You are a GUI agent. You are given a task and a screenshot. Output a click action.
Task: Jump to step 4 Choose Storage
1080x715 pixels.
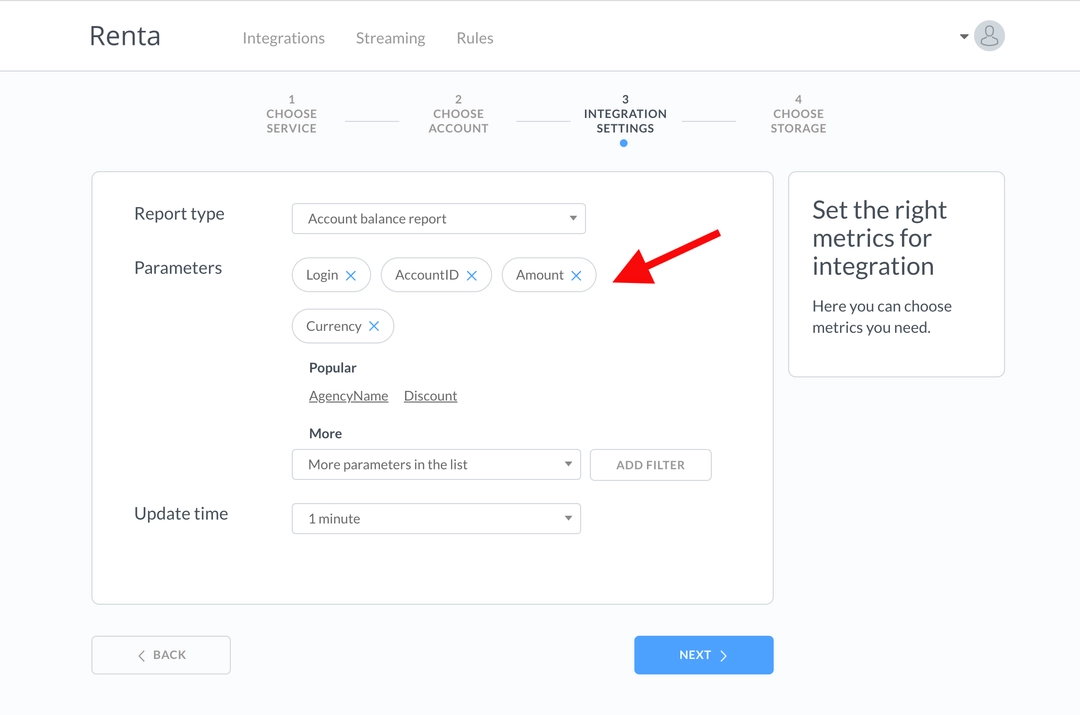coord(798,114)
